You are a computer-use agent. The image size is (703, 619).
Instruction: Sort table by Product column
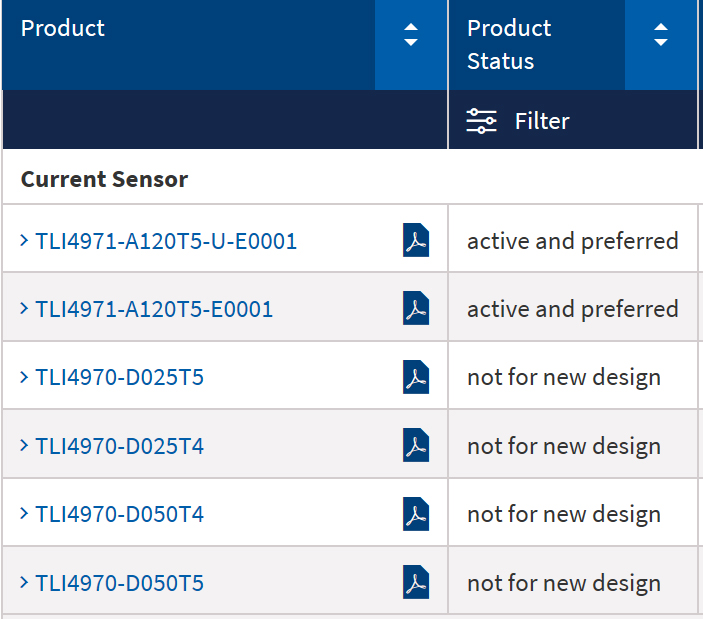(x=410, y=37)
